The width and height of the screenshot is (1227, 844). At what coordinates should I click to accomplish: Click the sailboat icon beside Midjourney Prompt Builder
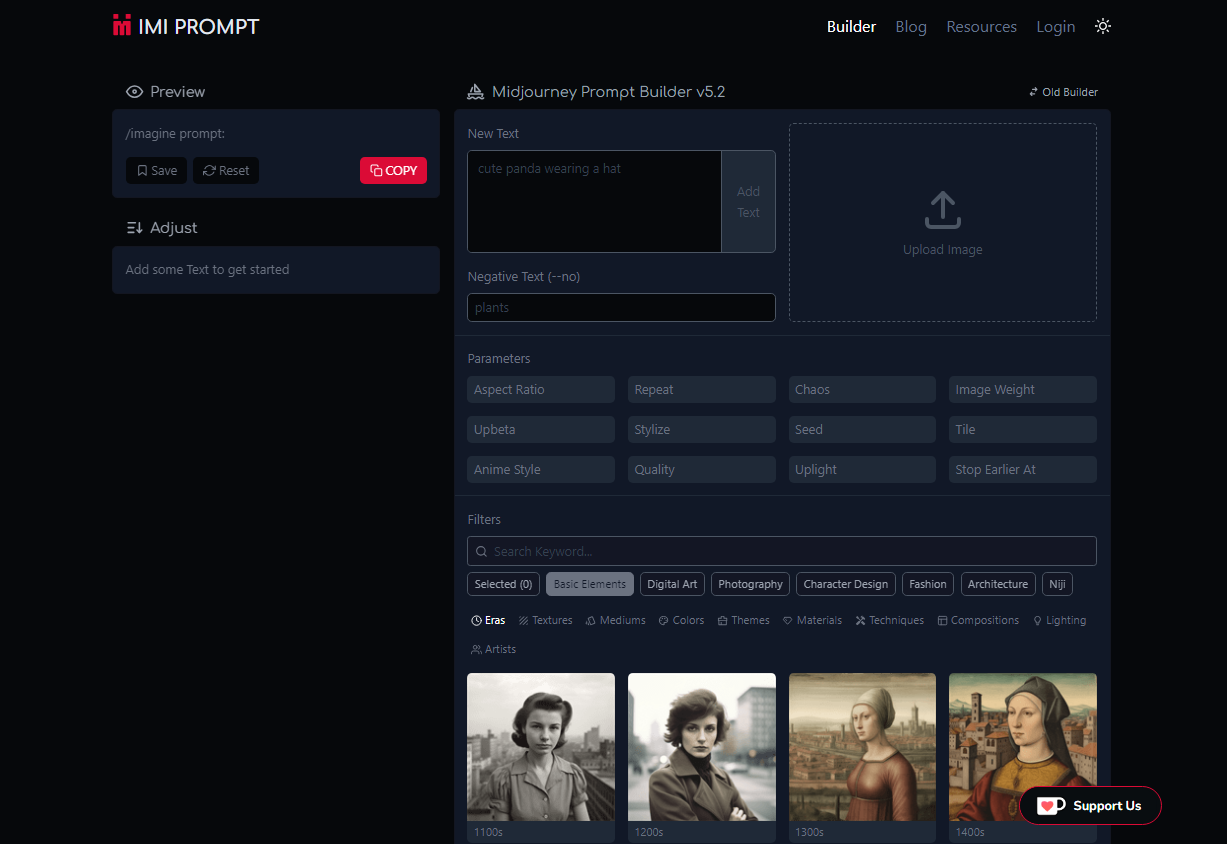coord(476,92)
